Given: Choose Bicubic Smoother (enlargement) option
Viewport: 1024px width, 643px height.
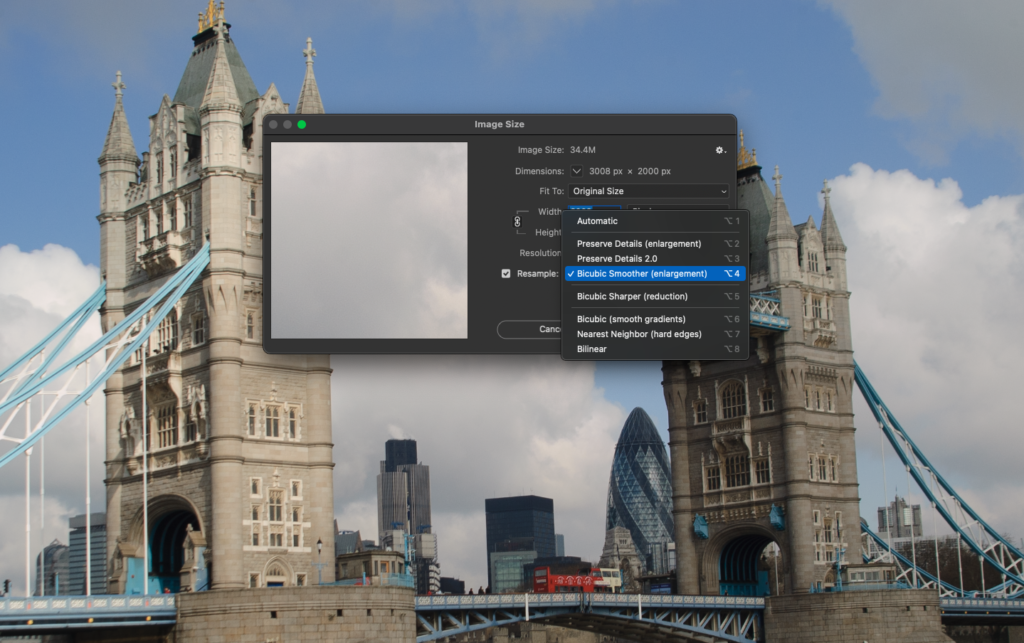Looking at the screenshot, I should tap(654, 274).
